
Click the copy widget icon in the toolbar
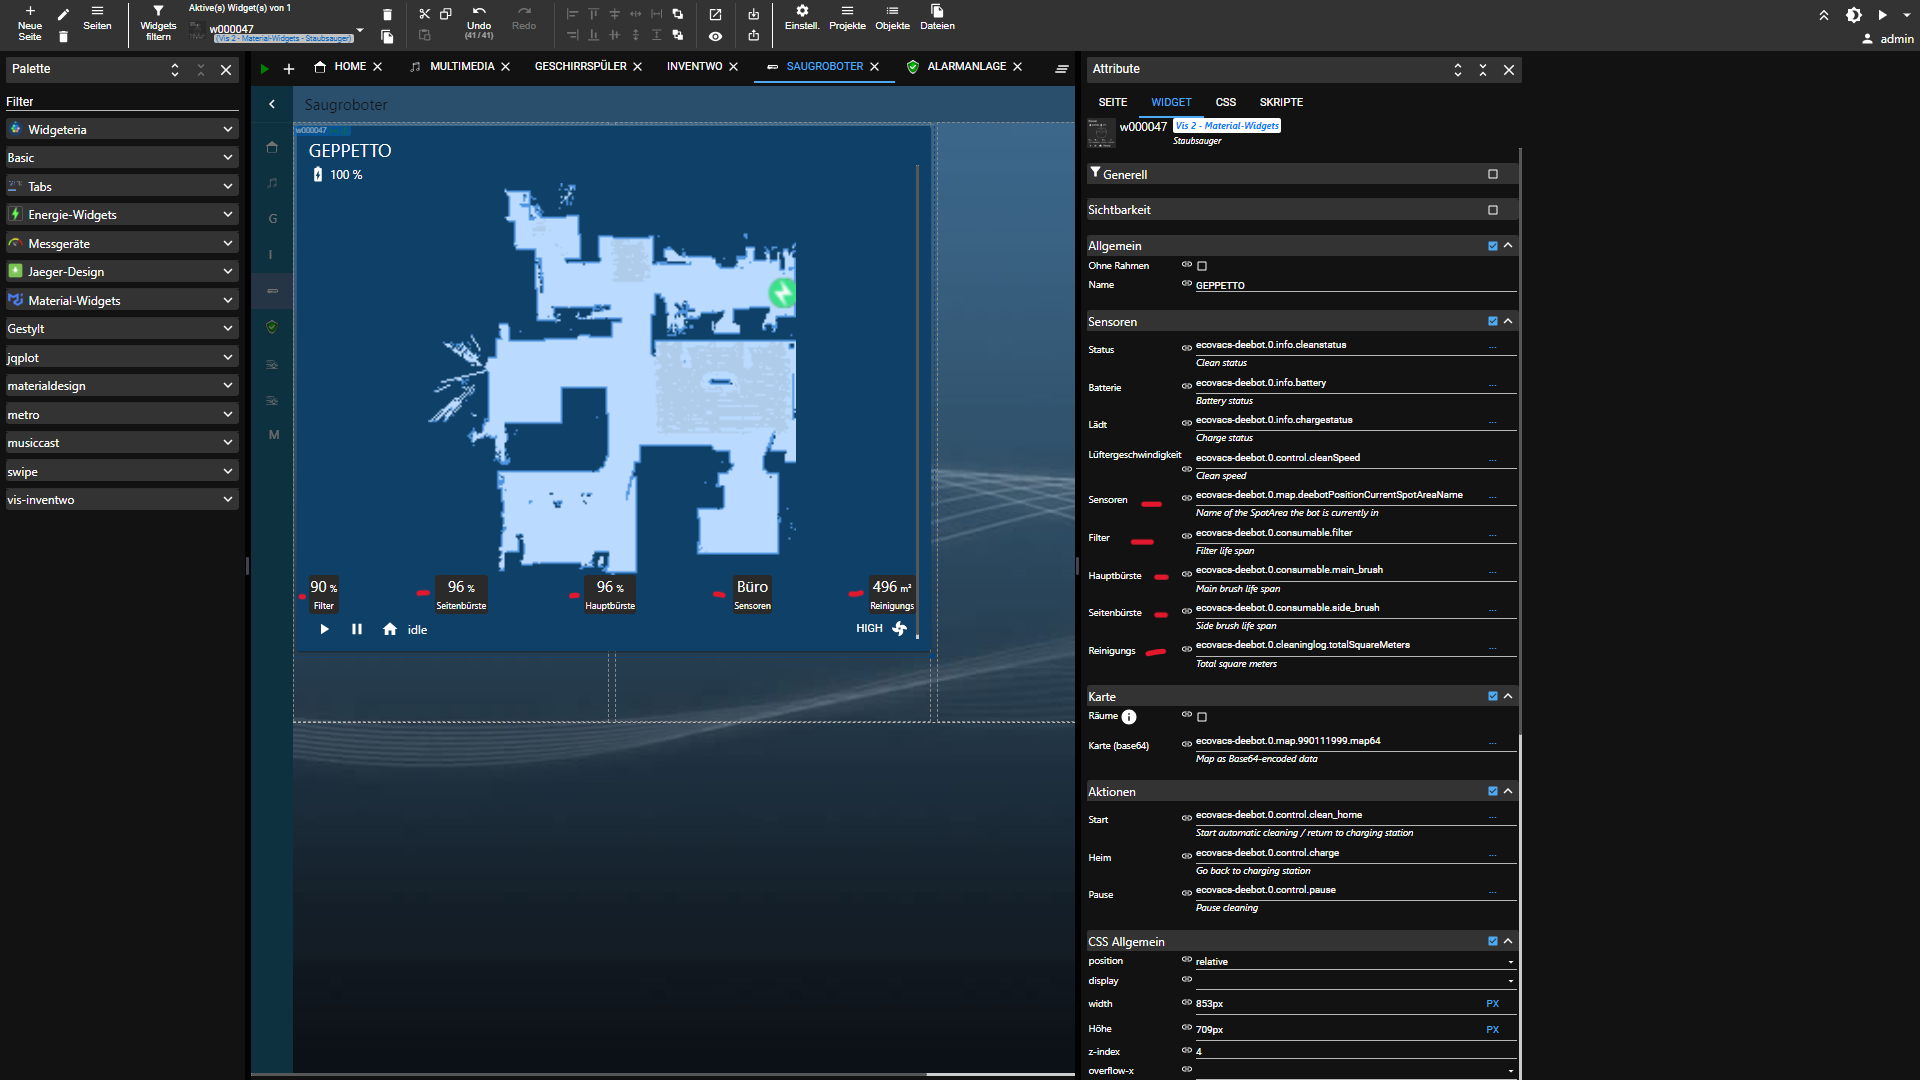pos(446,13)
